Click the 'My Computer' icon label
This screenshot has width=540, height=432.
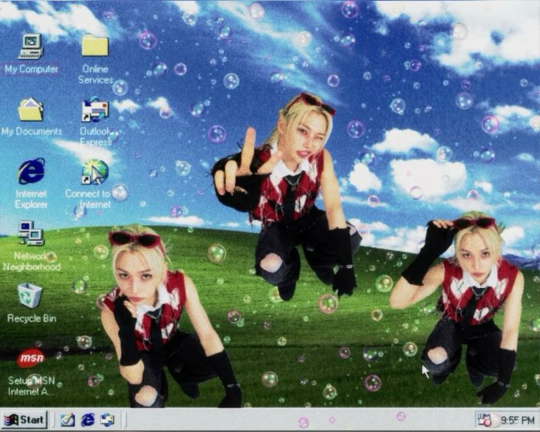click(31, 69)
